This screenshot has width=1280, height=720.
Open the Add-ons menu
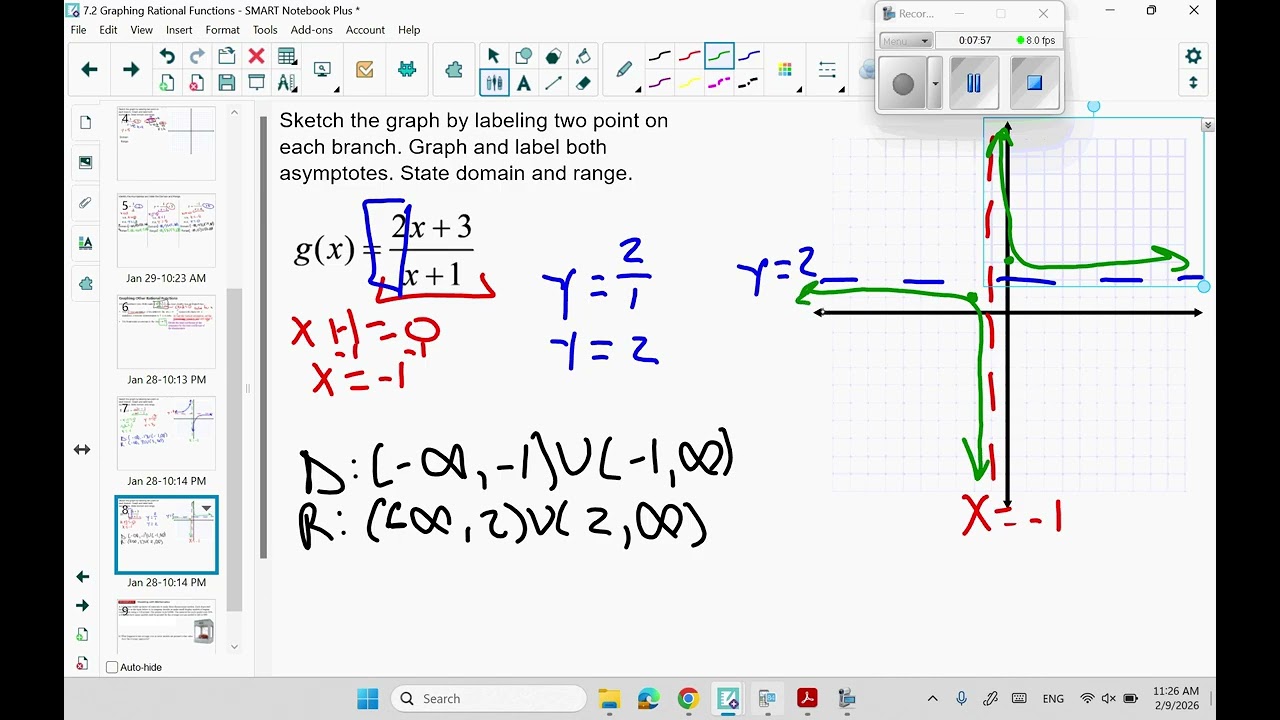311,30
